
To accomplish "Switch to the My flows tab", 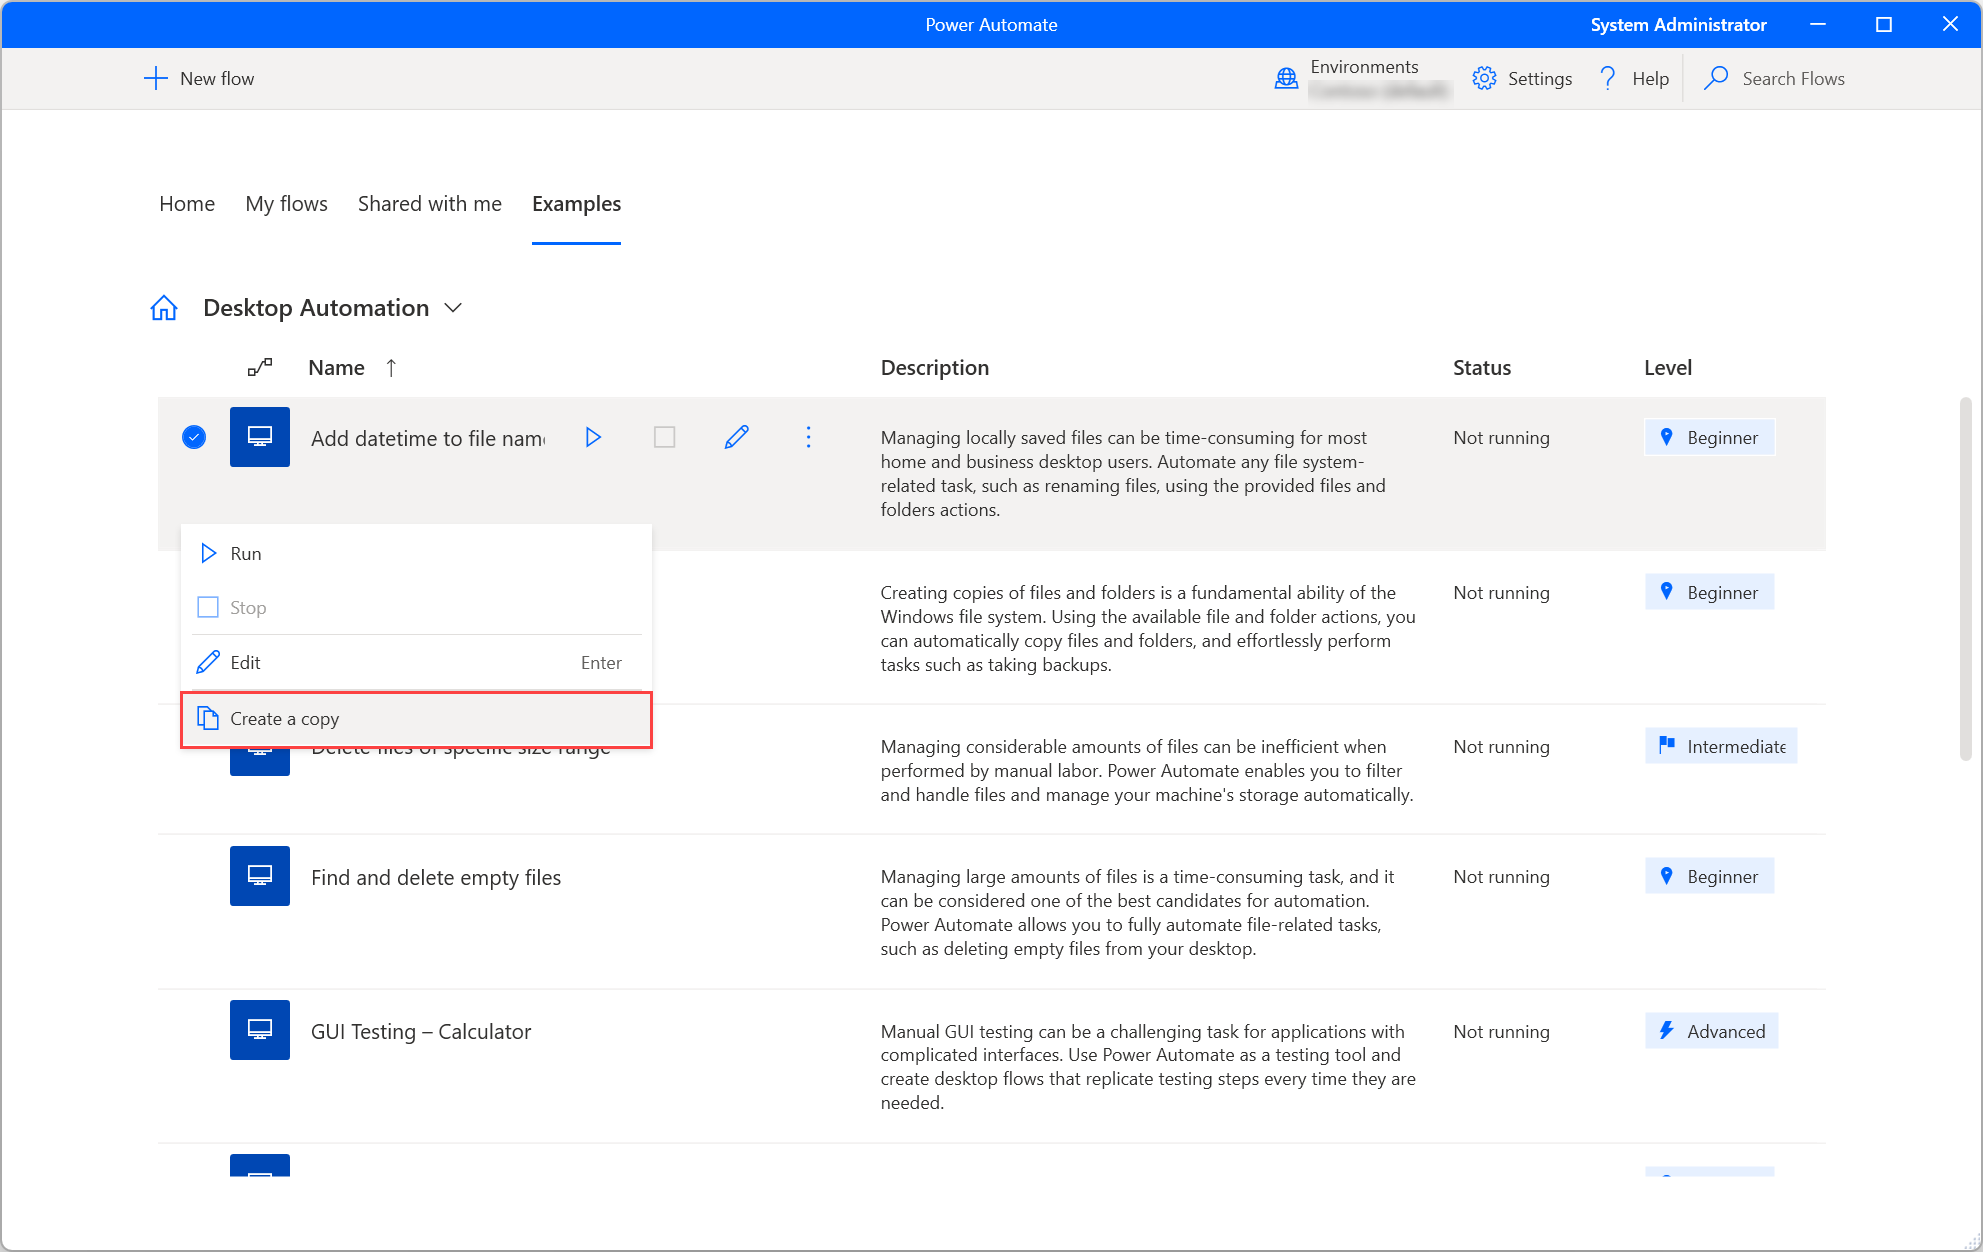I will (287, 203).
